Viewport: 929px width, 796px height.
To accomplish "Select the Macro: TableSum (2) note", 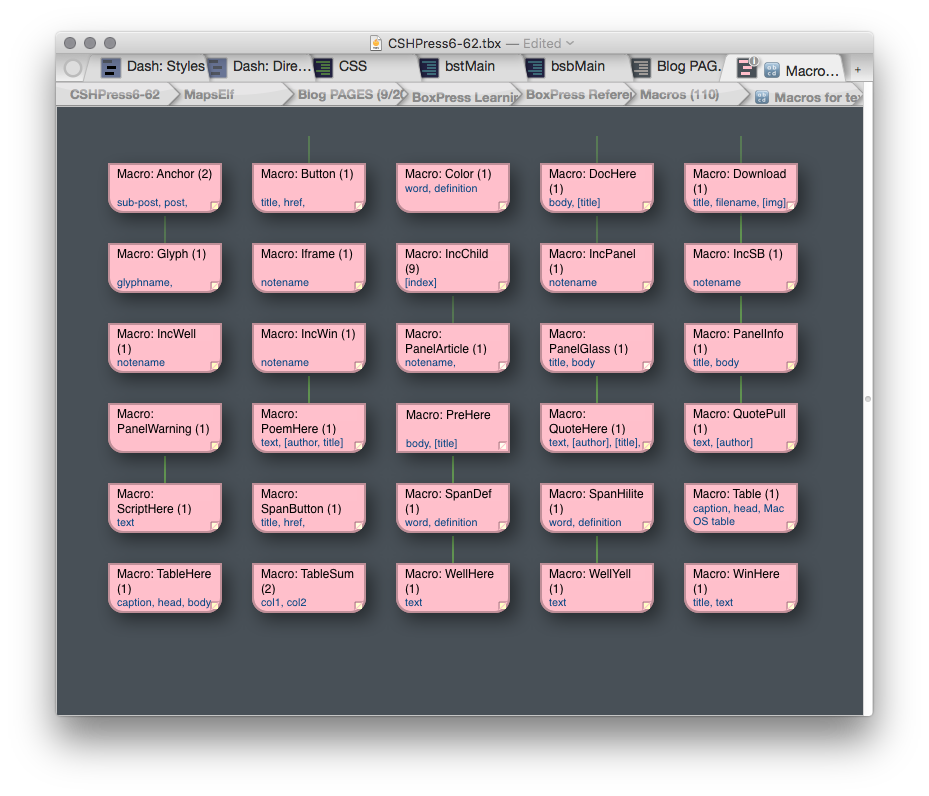I will click(309, 588).
